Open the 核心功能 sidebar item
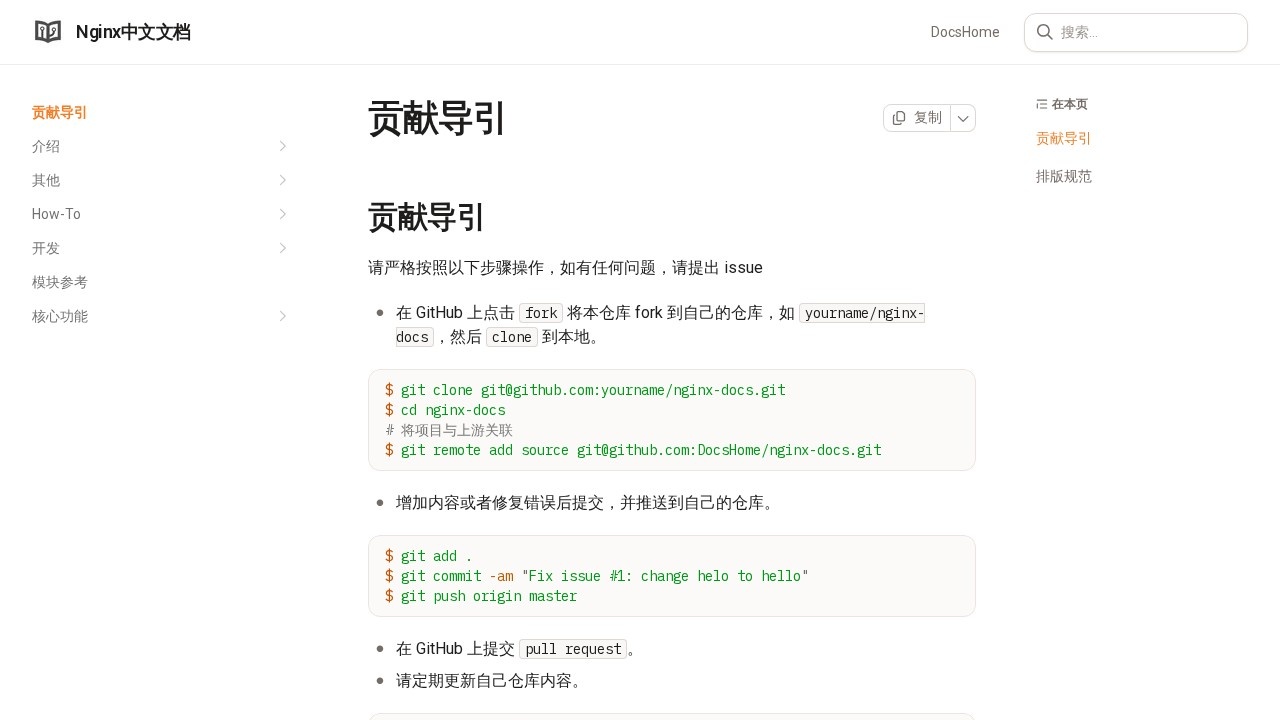The image size is (1280, 720). coord(60,316)
